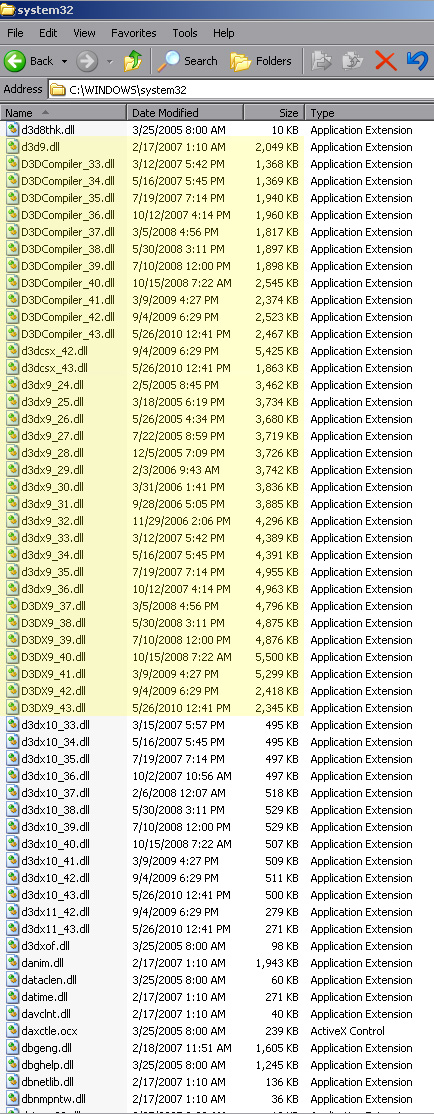This screenshot has height=1114, width=434.
Task: Click date 10/2/2007 10:56 AM
Action: point(182,776)
